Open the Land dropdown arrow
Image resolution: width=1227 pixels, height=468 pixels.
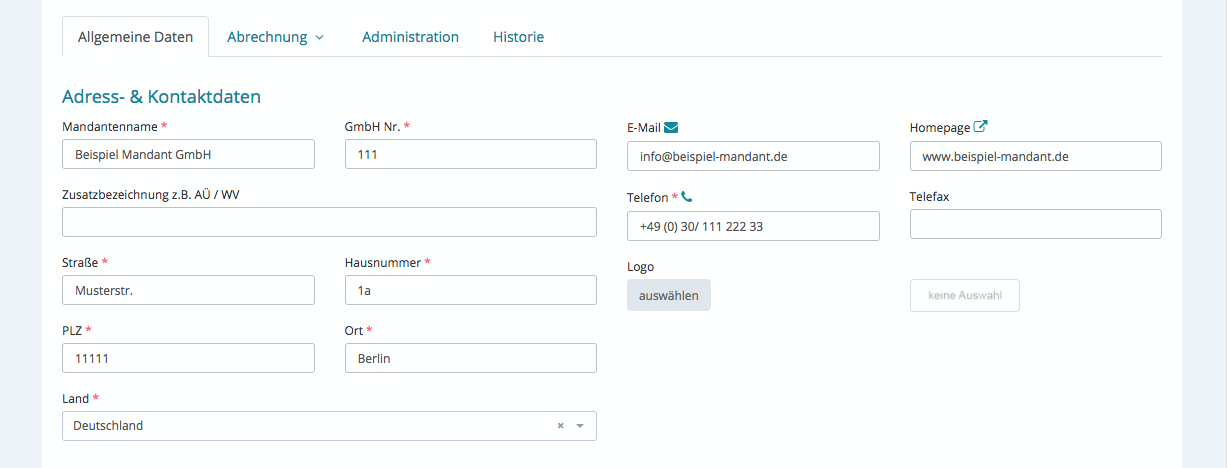[x=580, y=426]
